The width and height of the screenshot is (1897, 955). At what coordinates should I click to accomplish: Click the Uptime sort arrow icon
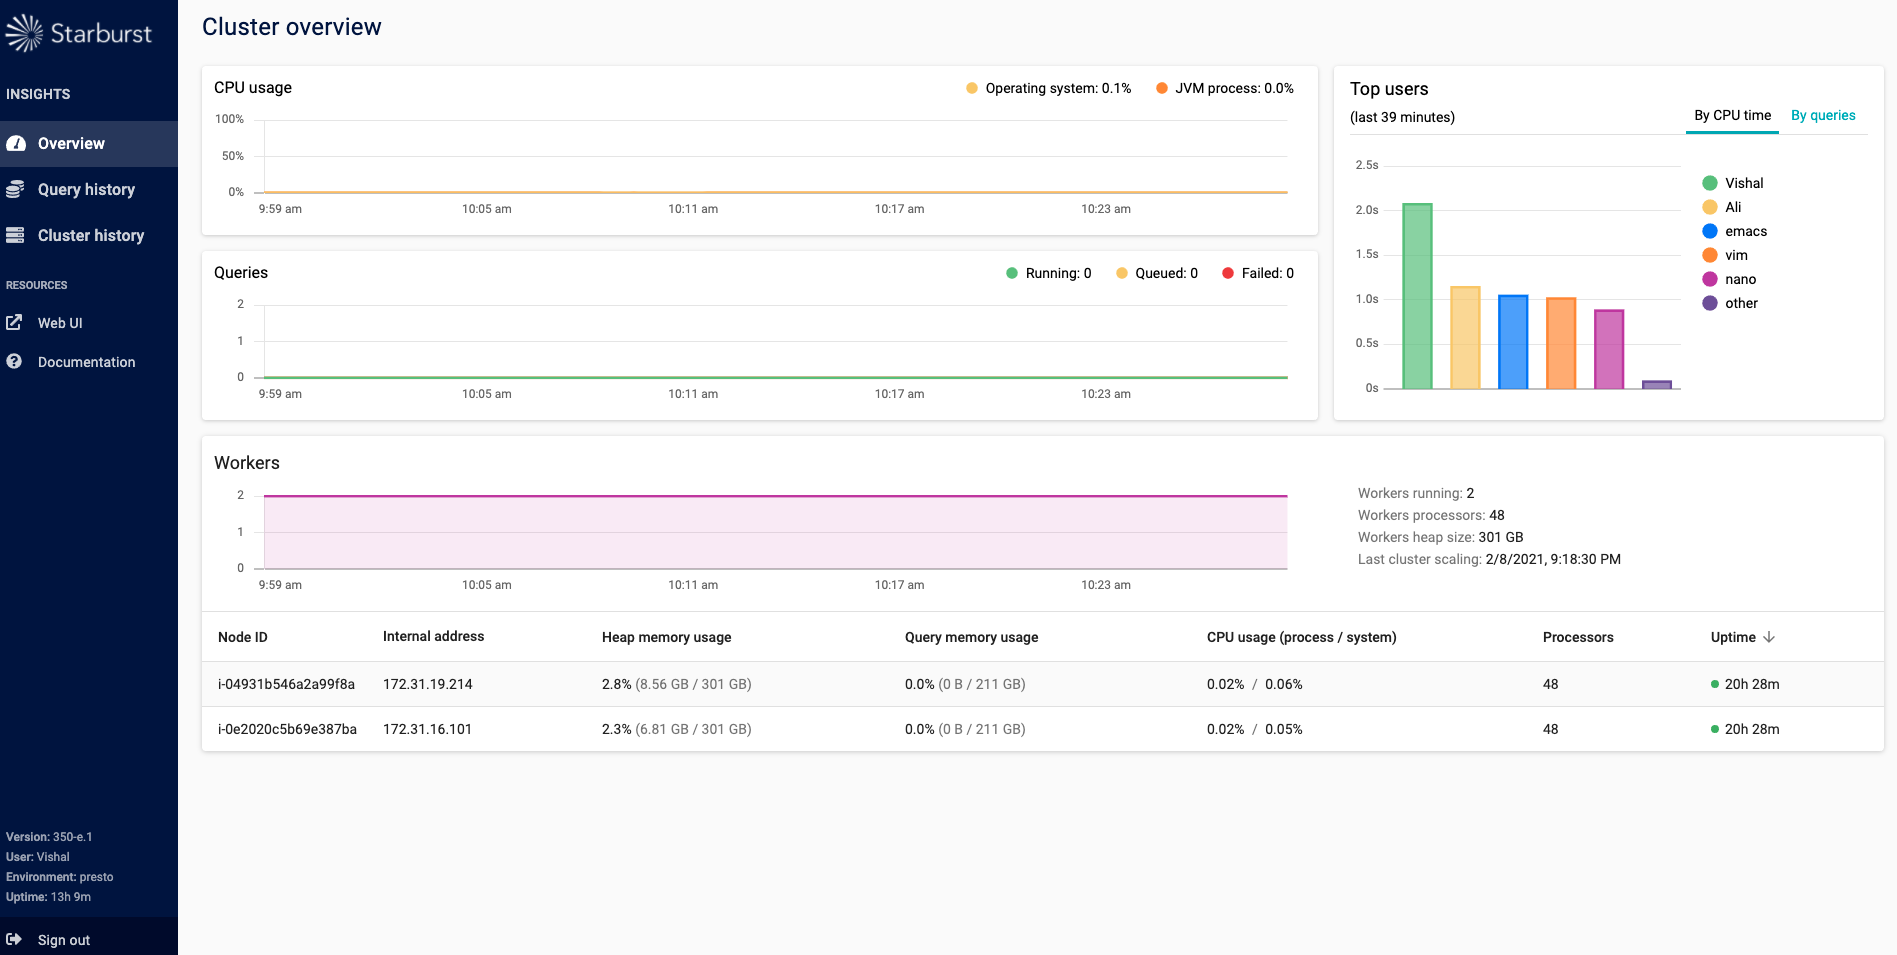pyautogui.click(x=1769, y=637)
